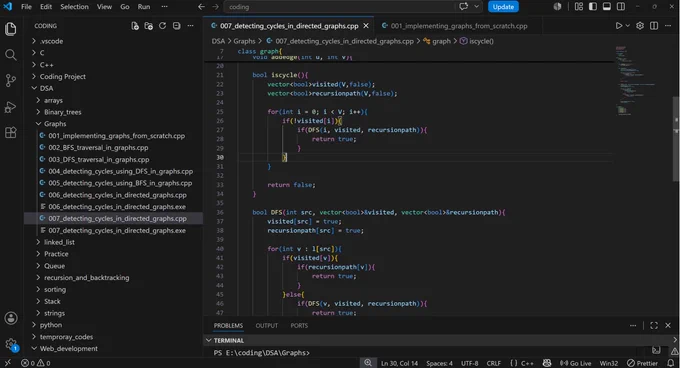Open notifications bell in status bar
680x368 pixels.
[671, 363]
